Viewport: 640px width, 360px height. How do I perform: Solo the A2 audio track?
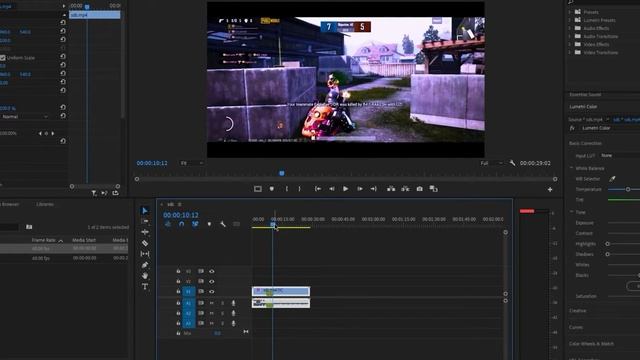[222, 313]
